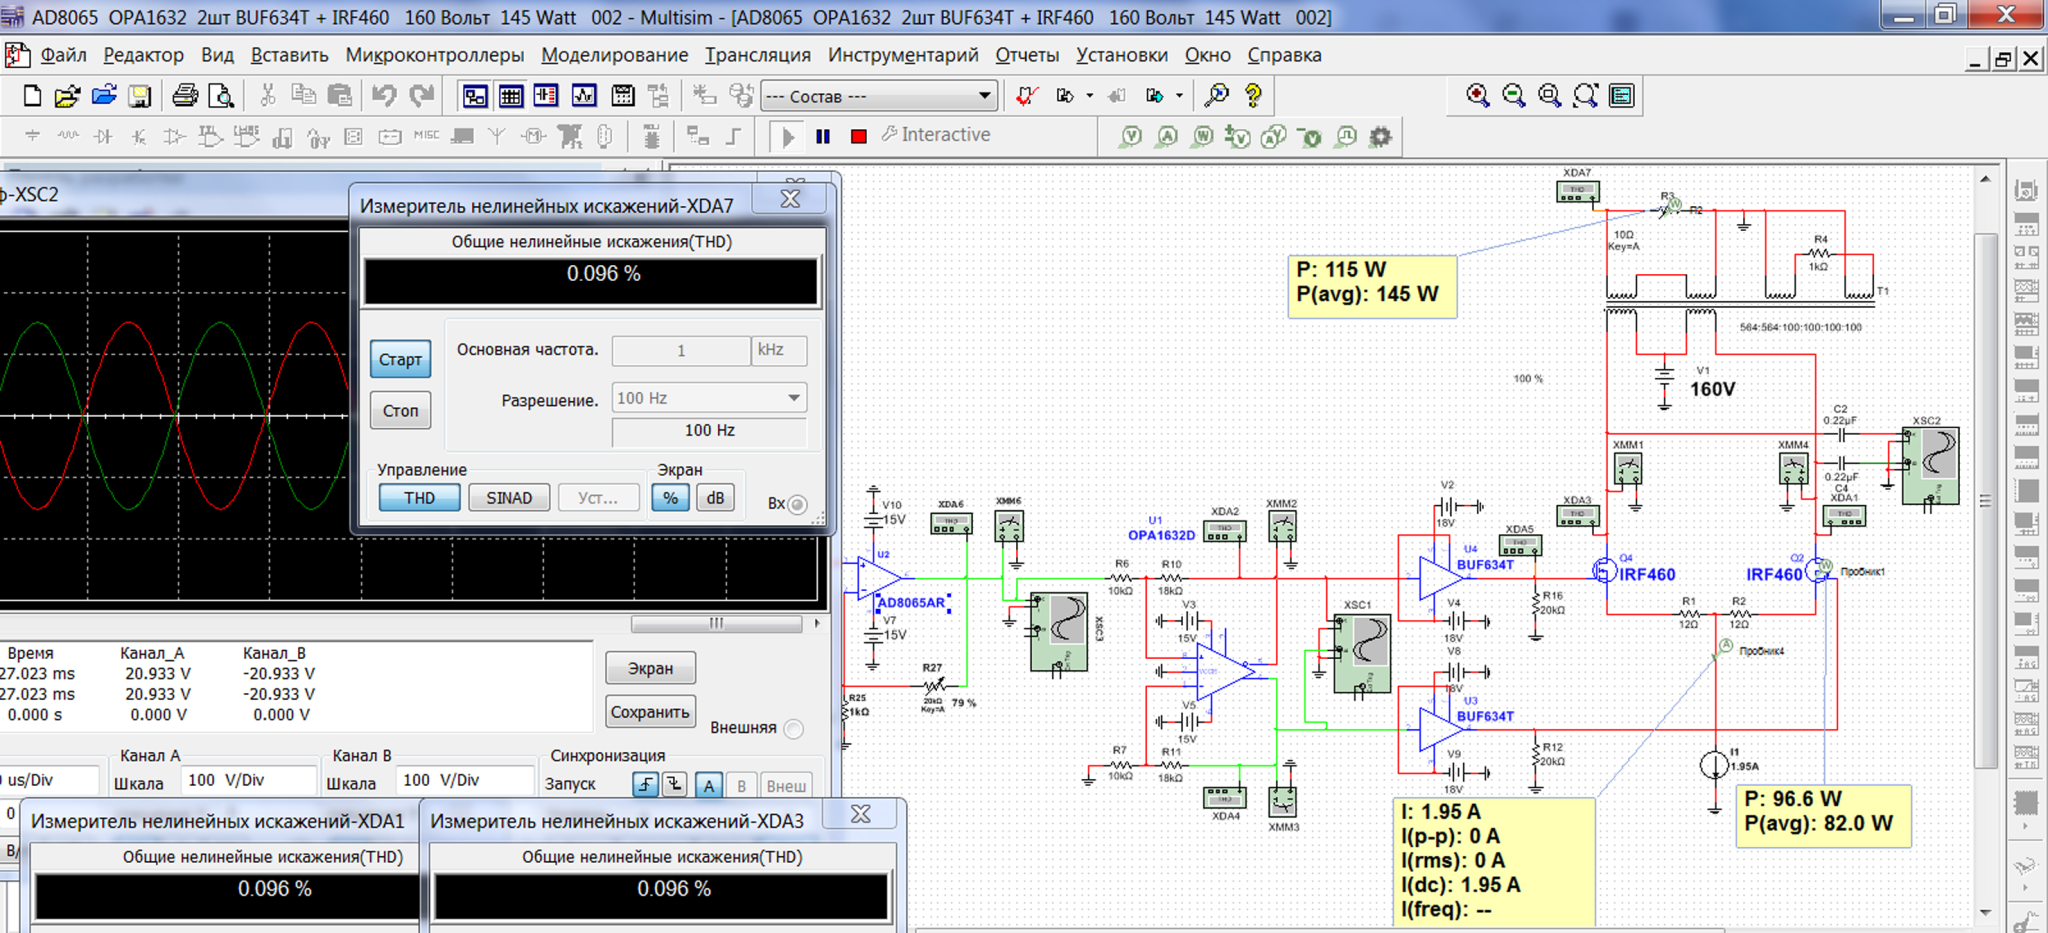The height and width of the screenshot is (933, 2048).
Task: Click the Undo arrow icon
Action: click(384, 96)
